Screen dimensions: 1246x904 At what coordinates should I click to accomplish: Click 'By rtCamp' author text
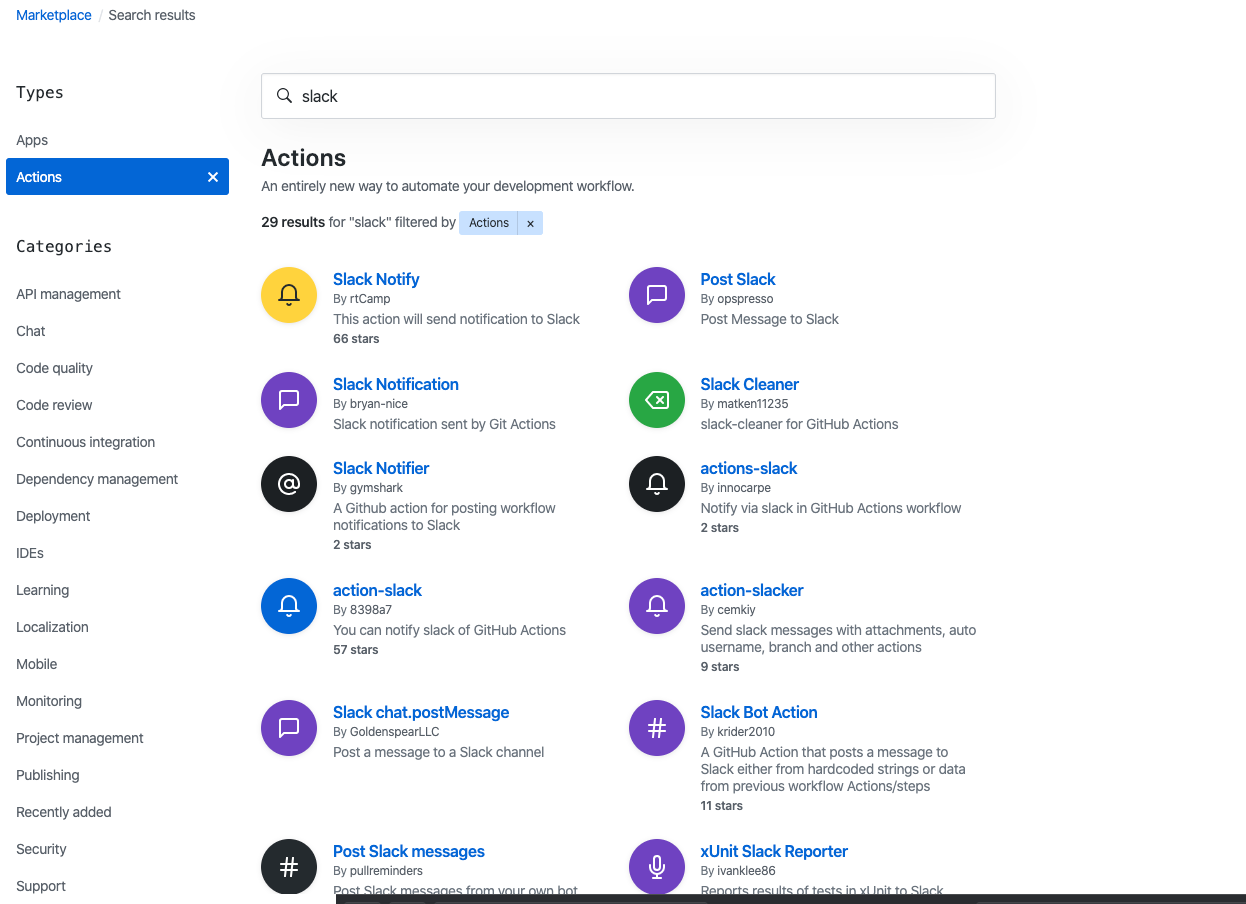click(362, 299)
